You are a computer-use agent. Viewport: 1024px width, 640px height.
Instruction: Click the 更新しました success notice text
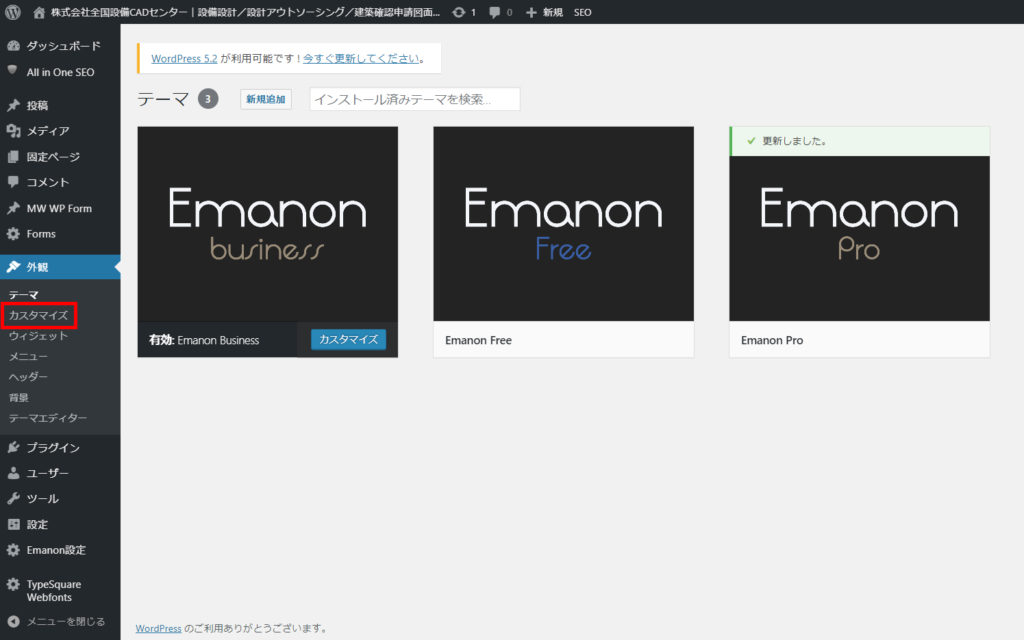(794, 141)
